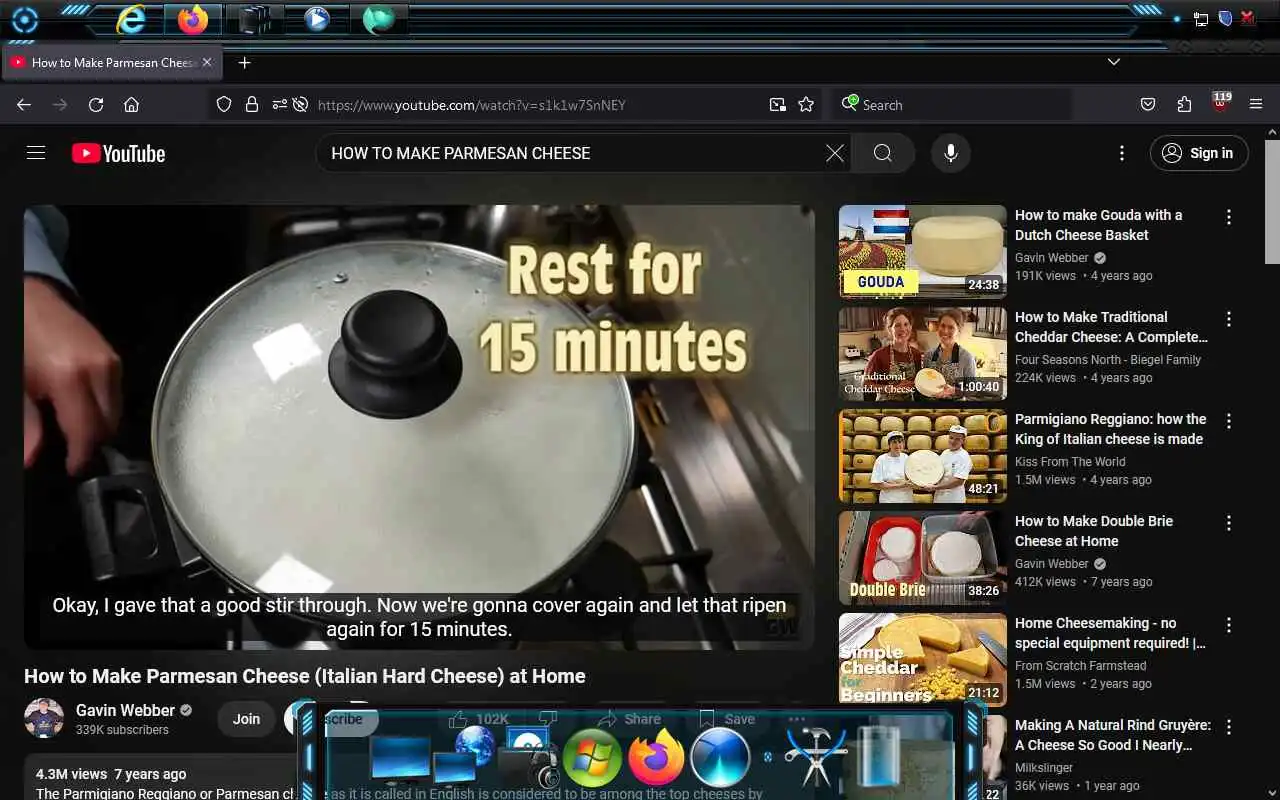Open Internet Explorer from top taskbar
Image resolution: width=1280 pixels, height=800 pixels.
point(131,19)
